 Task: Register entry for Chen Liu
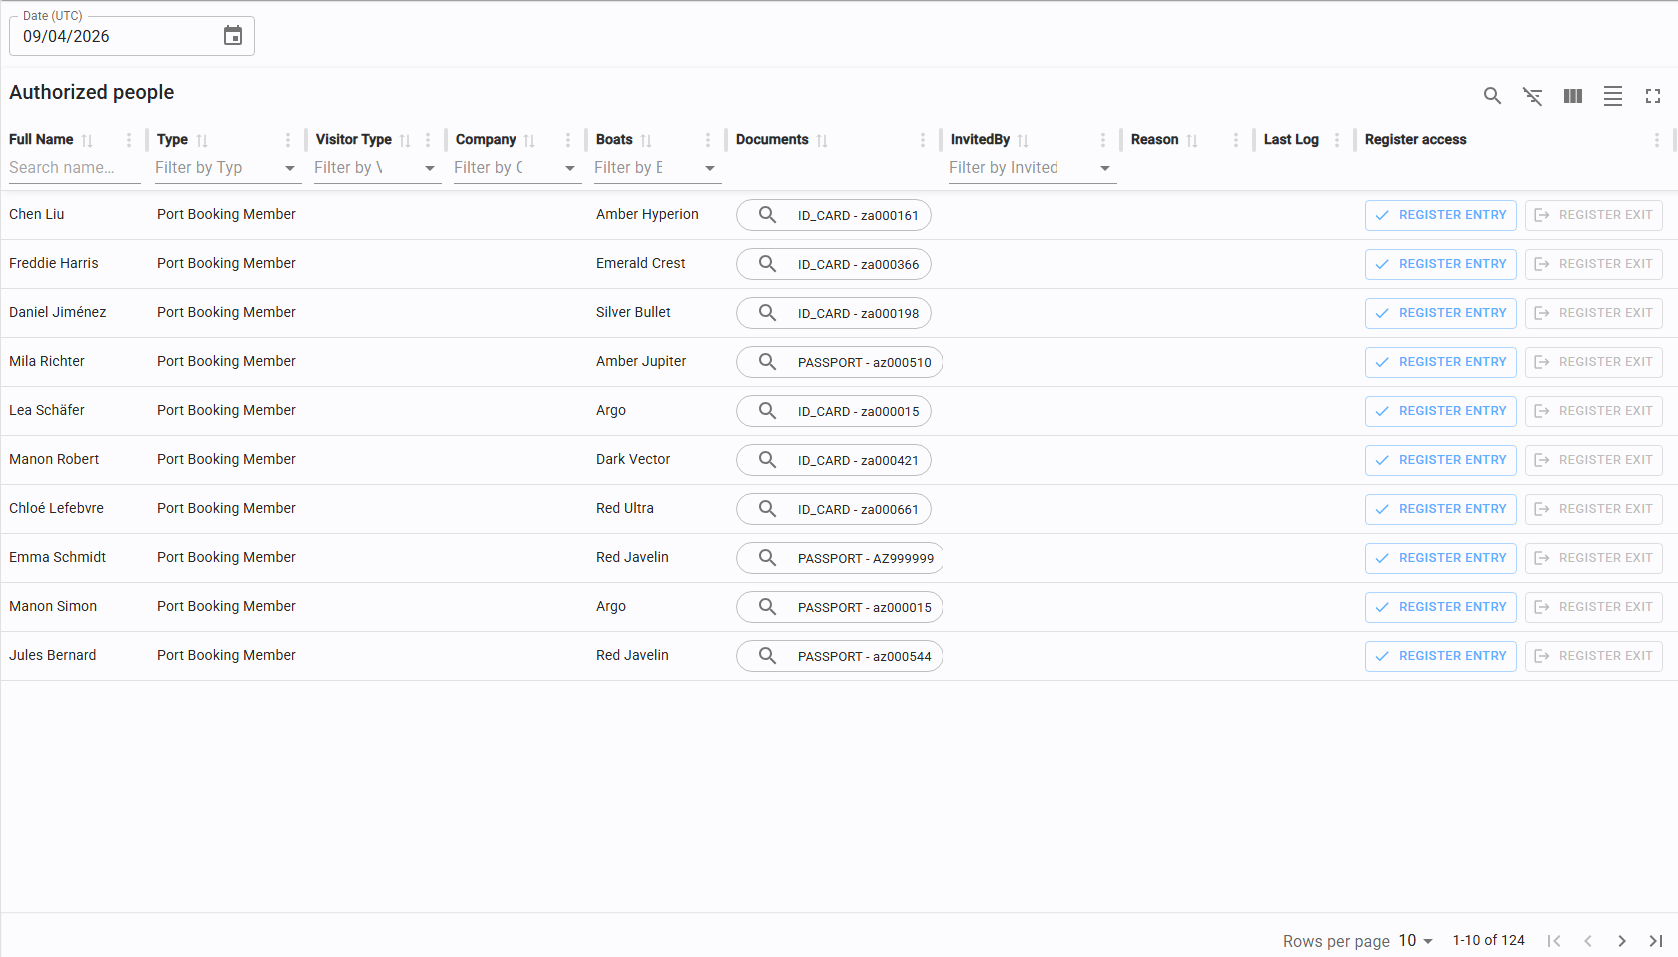pos(1440,215)
